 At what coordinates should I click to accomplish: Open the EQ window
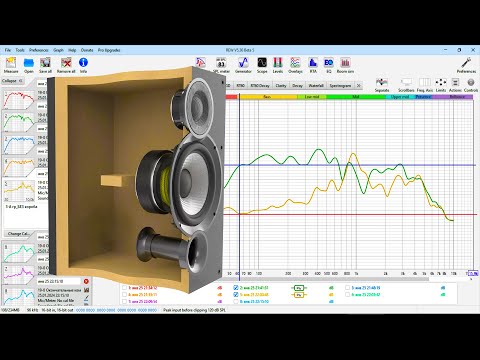coord(329,65)
